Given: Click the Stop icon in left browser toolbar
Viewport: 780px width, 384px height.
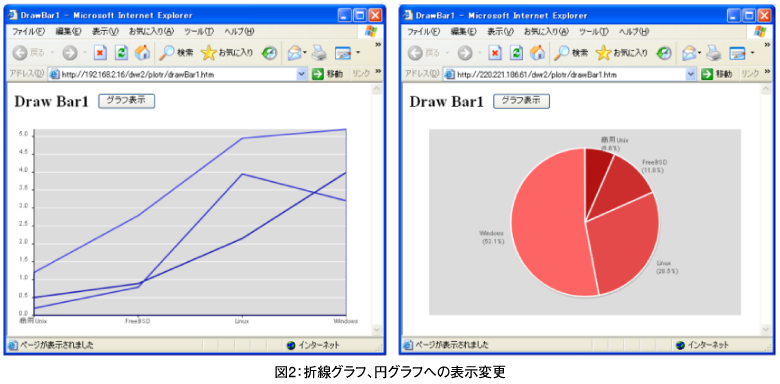Looking at the screenshot, I should pyautogui.click(x=100, y=53).
